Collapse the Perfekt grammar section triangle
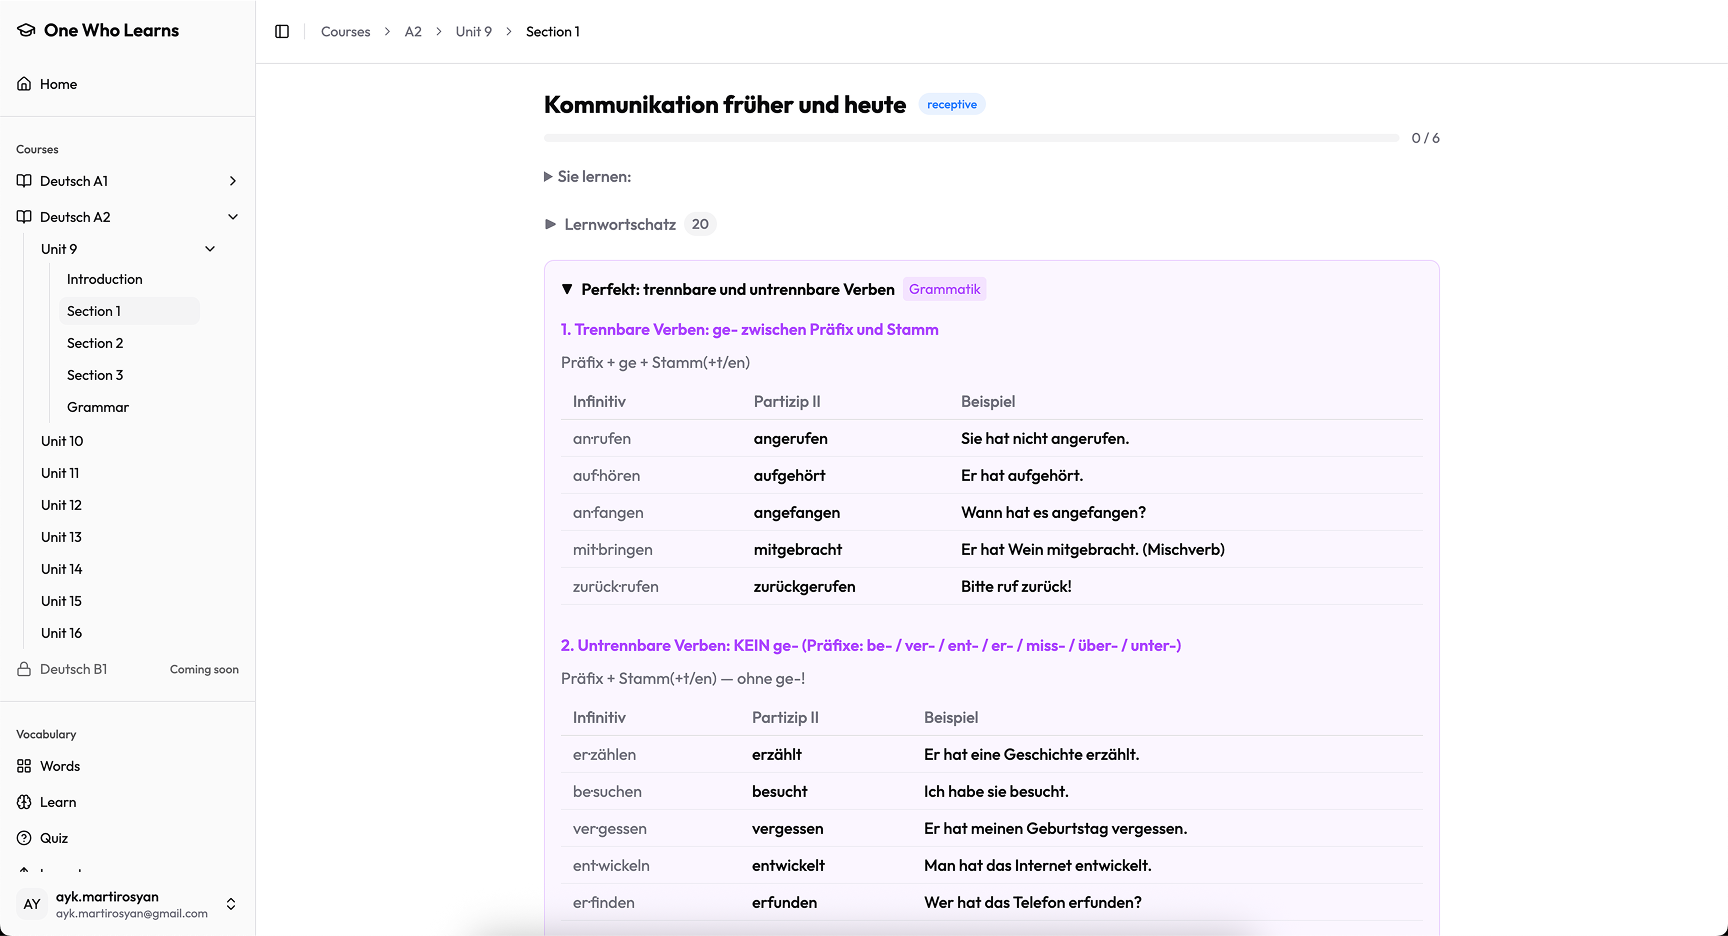This screenshot has height=936, width=1728. coord(567,289)
